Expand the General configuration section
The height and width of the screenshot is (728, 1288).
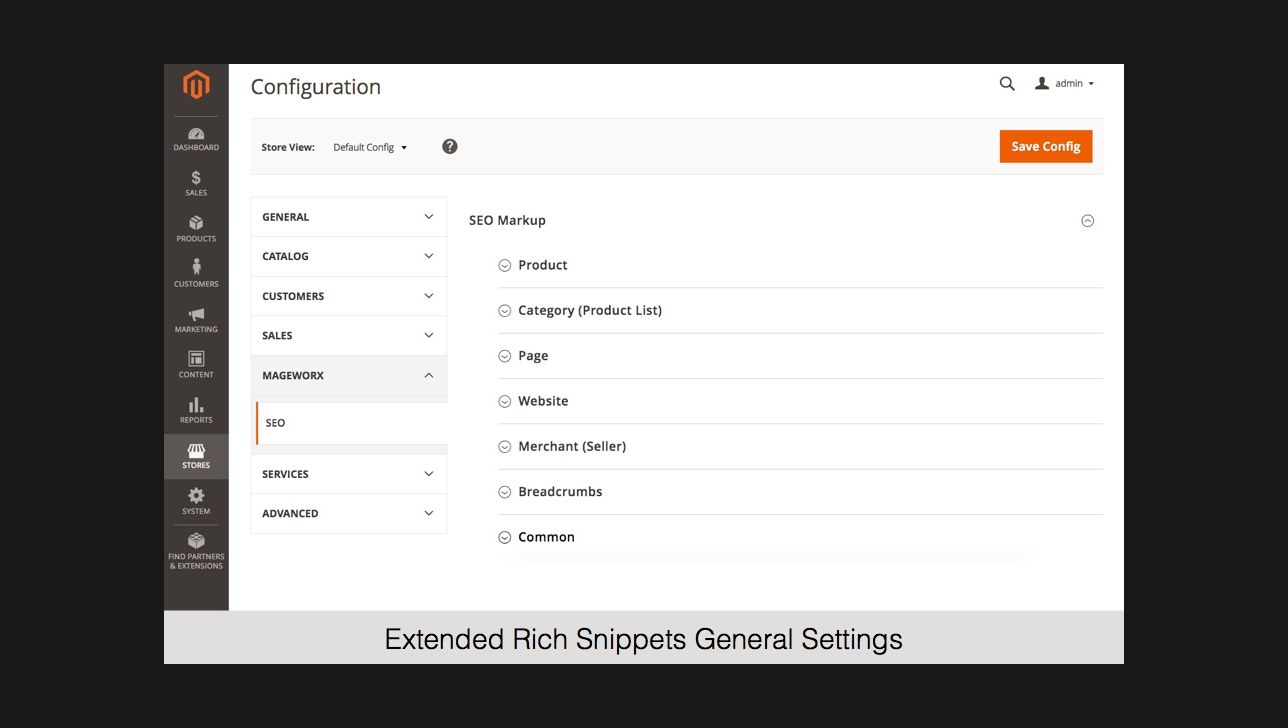[348, 217]
